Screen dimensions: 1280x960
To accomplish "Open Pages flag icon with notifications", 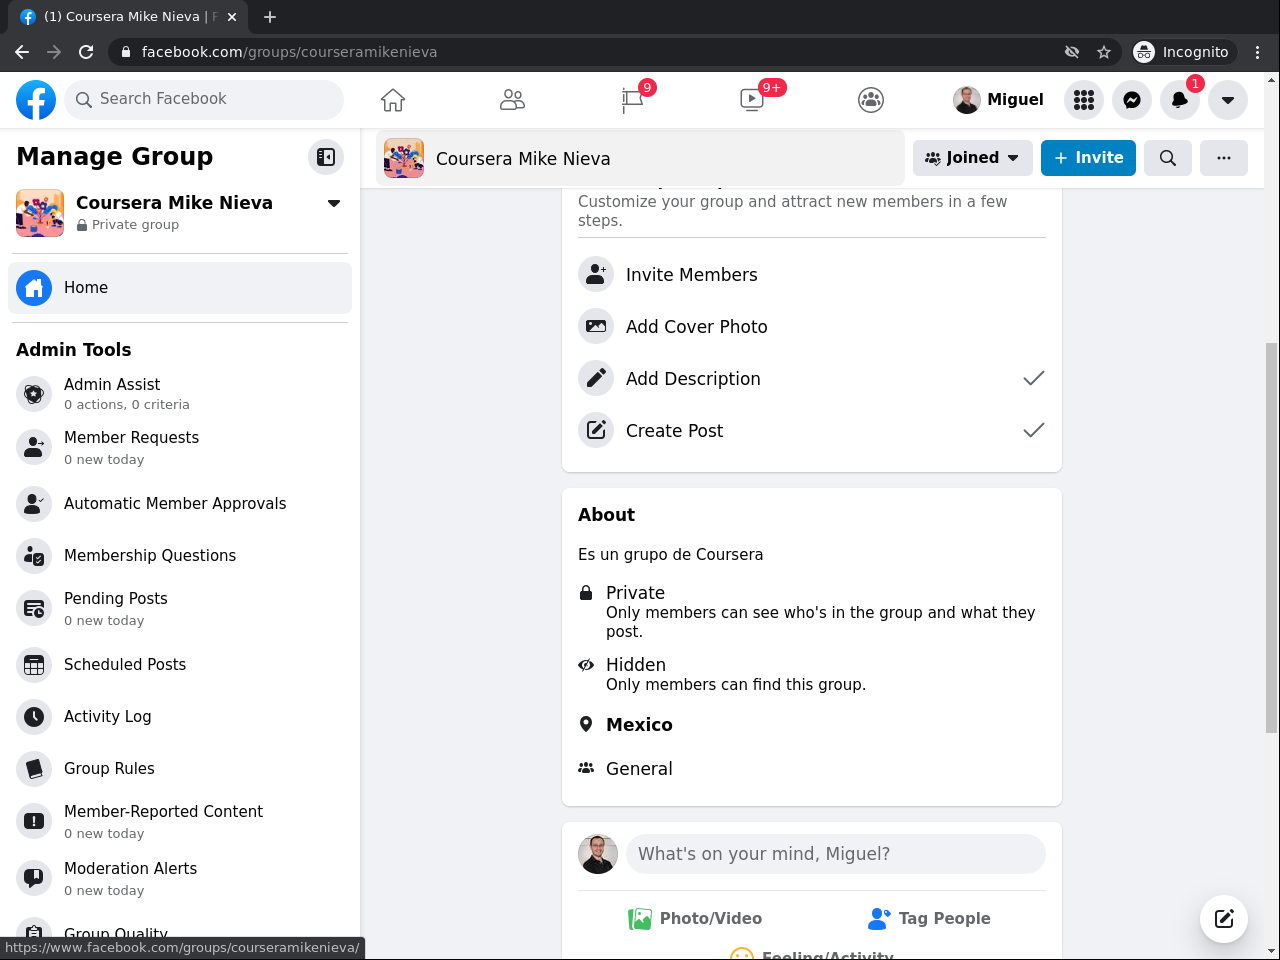I will (x=632, y=100).
